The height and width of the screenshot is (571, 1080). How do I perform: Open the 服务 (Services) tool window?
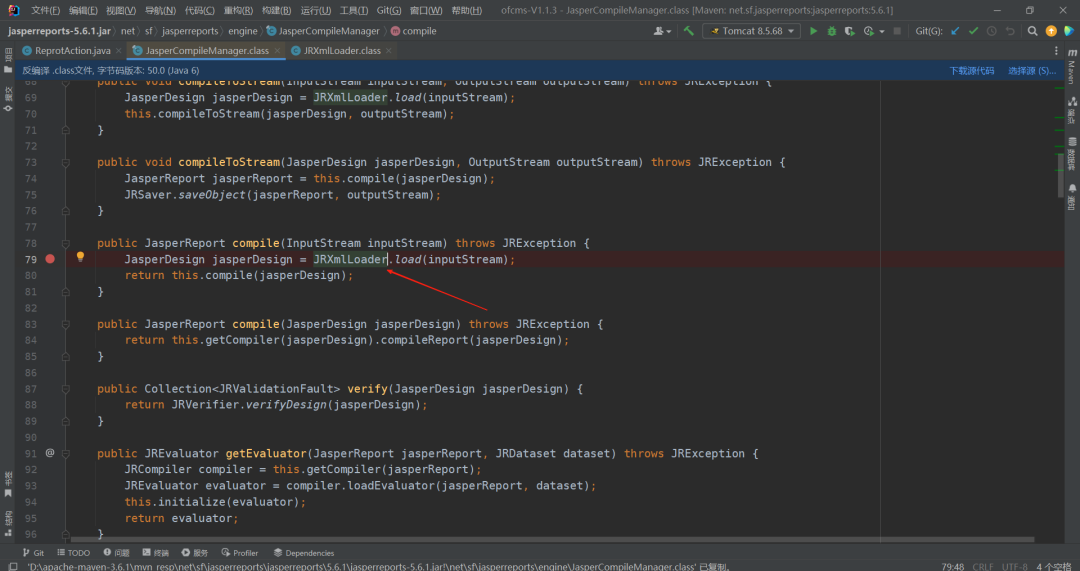(x=195, y=552)
